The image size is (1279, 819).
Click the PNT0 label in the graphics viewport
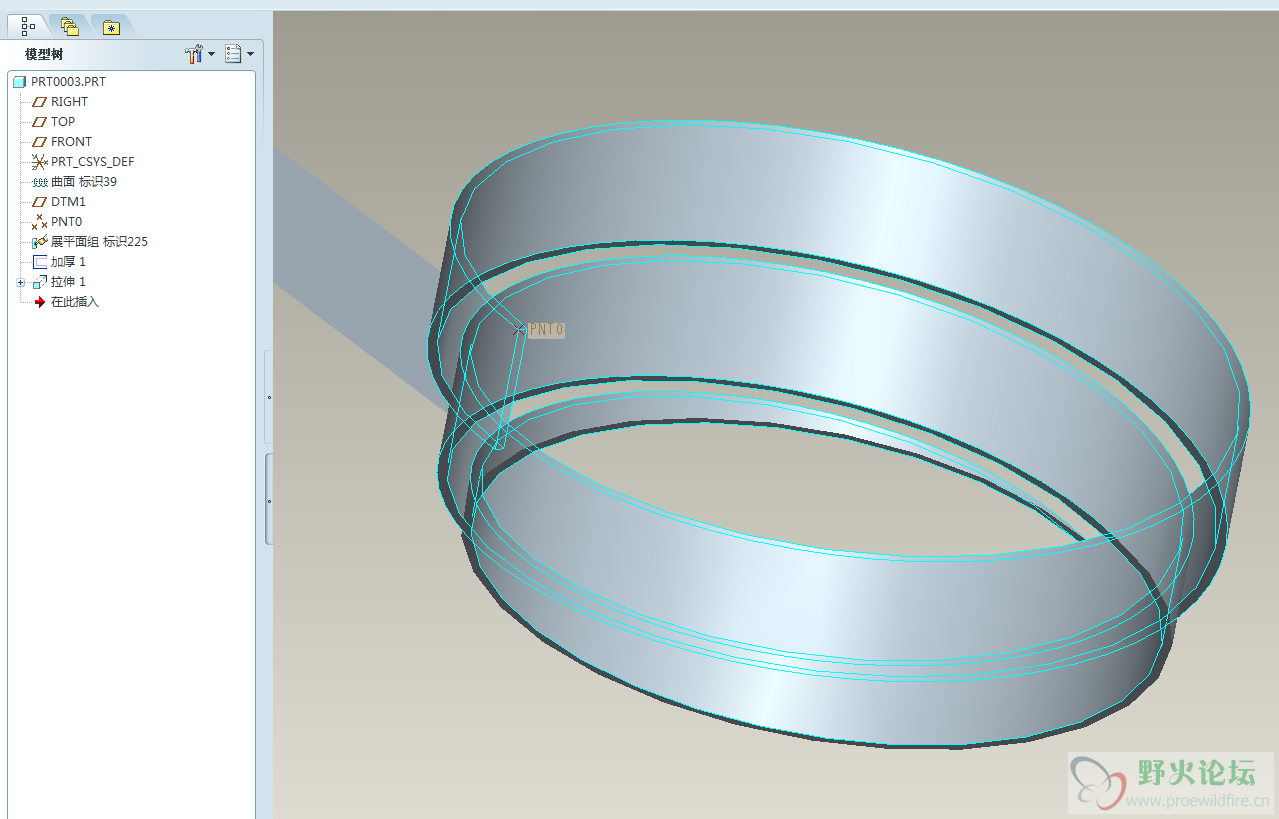point(546,329)
